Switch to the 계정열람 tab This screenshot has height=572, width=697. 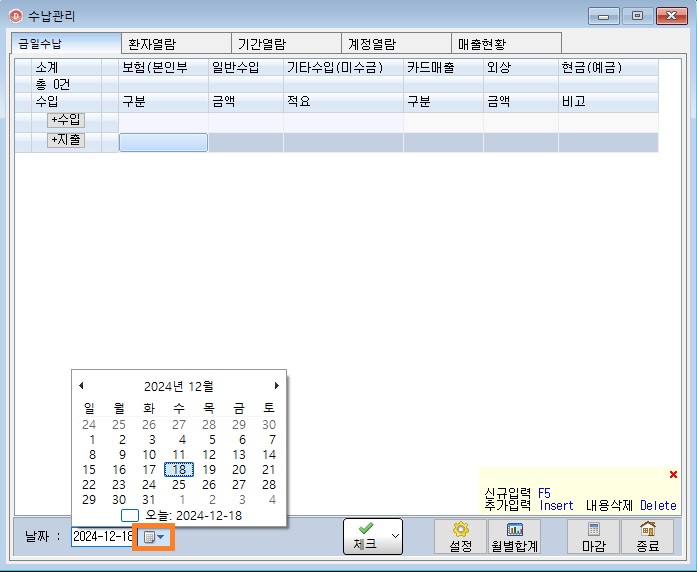[x=396, y=44]
